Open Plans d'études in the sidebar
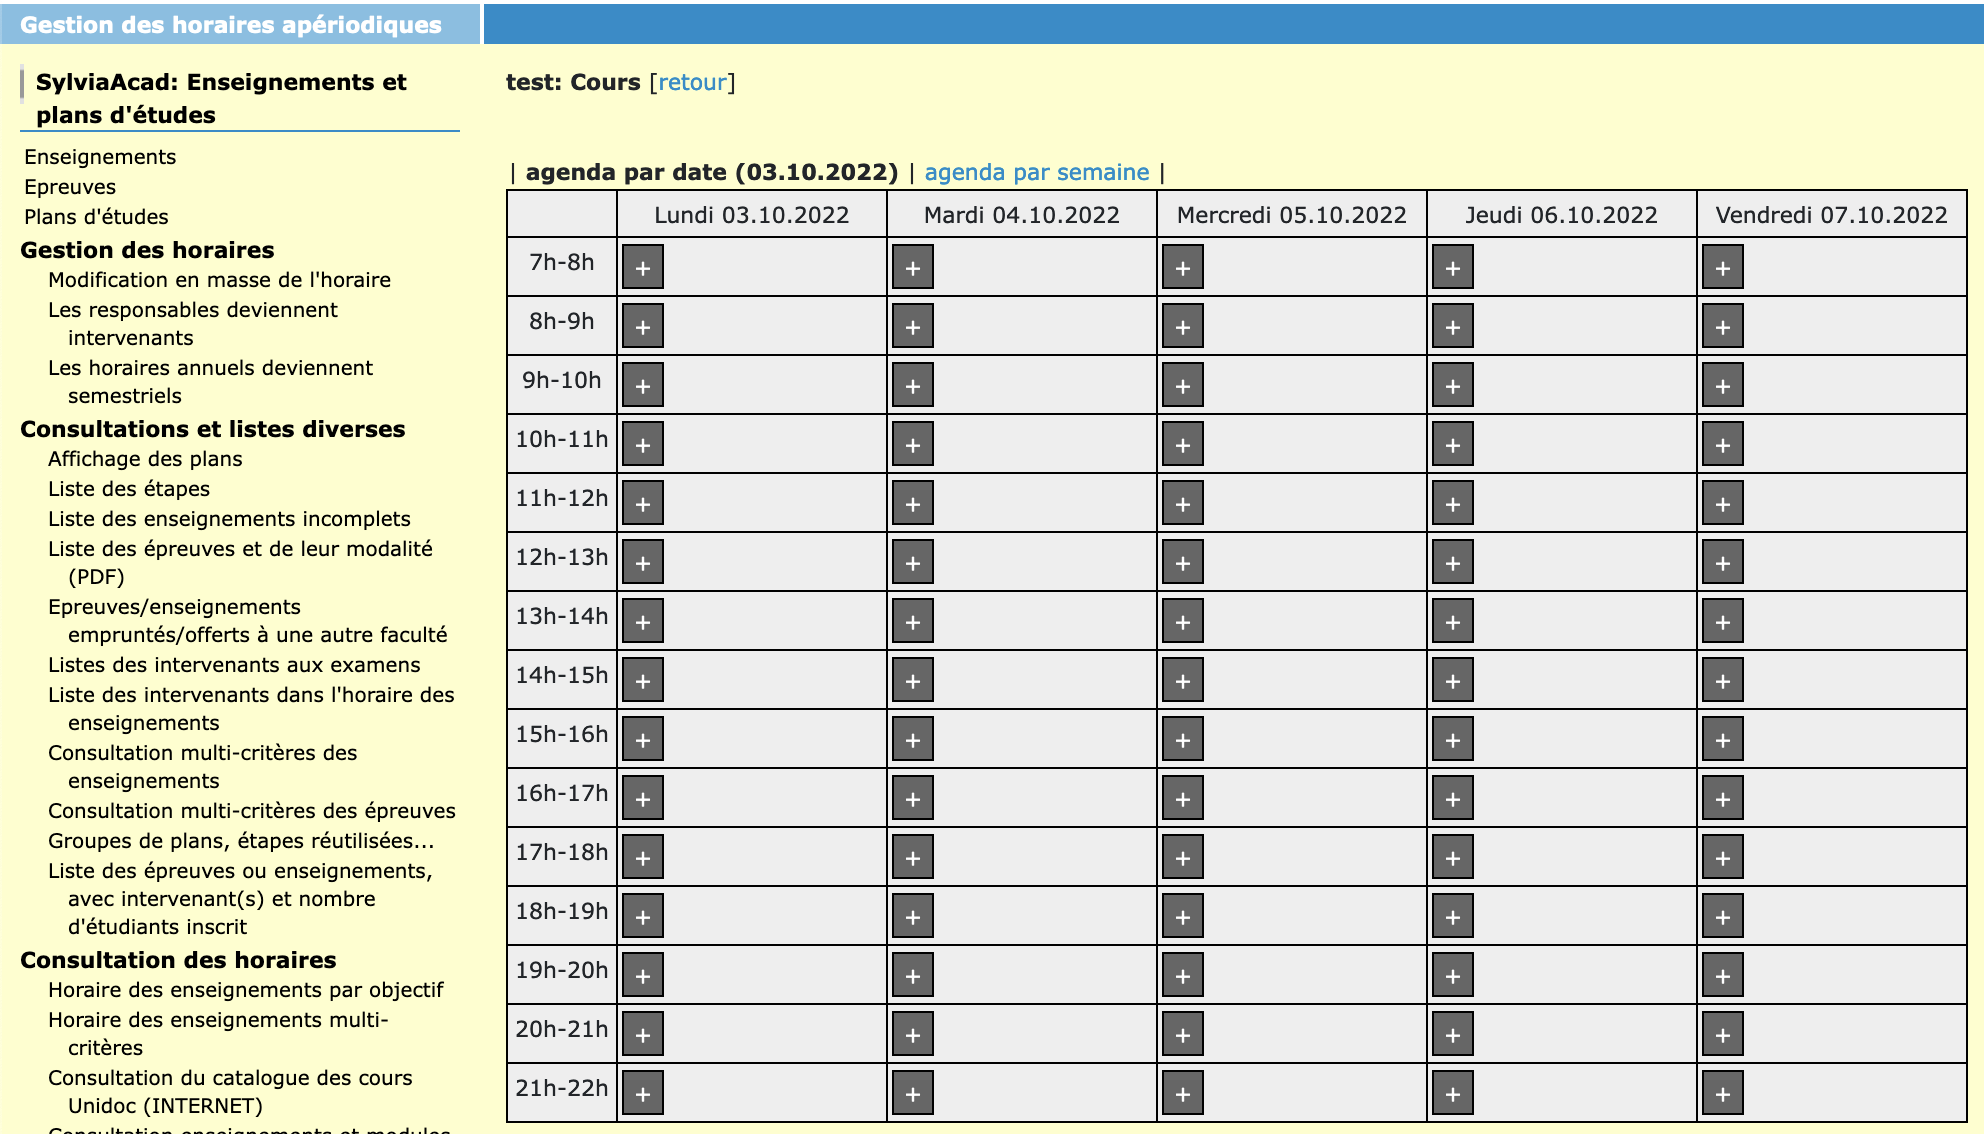1984x1134 pixels. coord(96,217)
